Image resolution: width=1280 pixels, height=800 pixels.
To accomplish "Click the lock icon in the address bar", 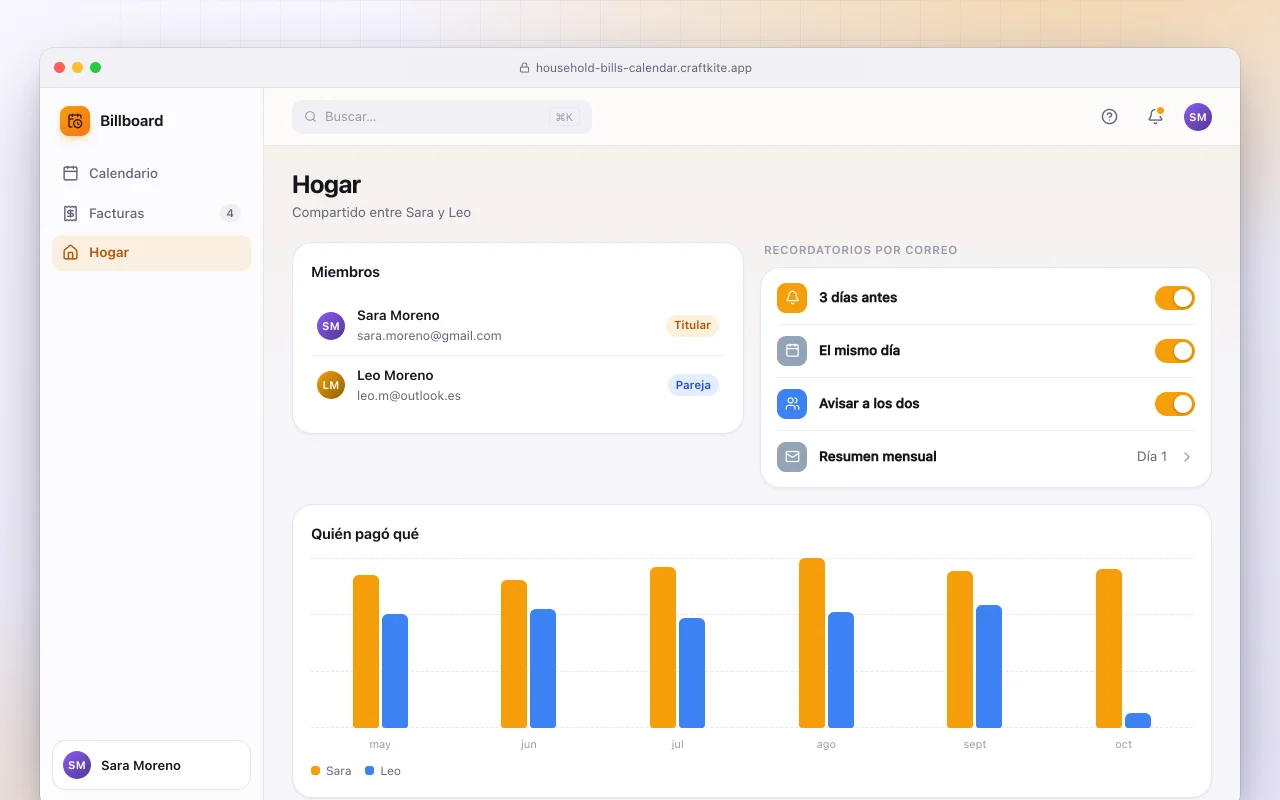I will coord(524,68).
